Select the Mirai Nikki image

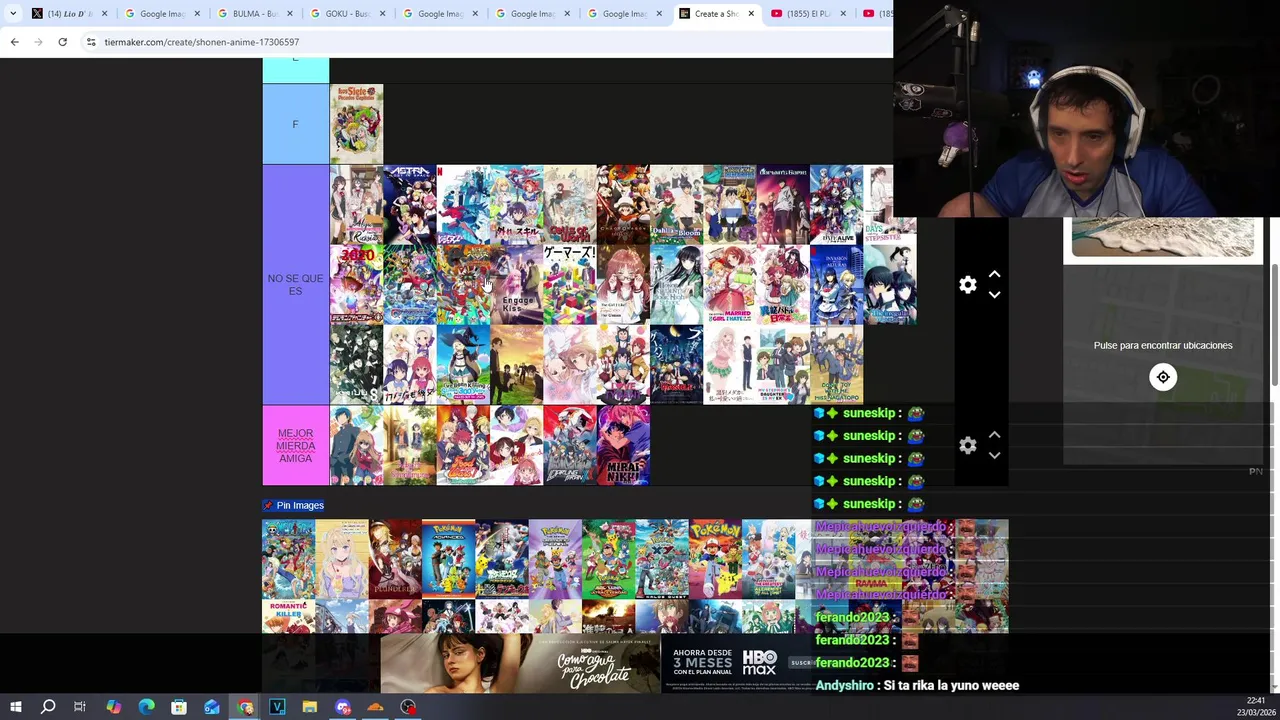coord(623,445)
